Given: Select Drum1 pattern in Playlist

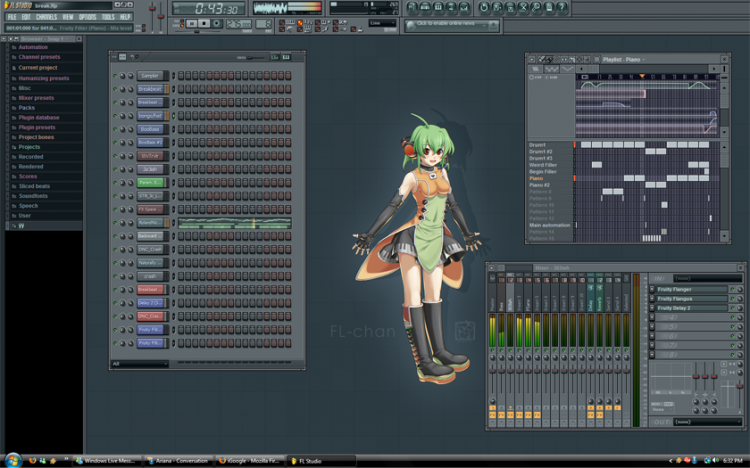Looking at the screenshot, I should [x=537, y=145].
